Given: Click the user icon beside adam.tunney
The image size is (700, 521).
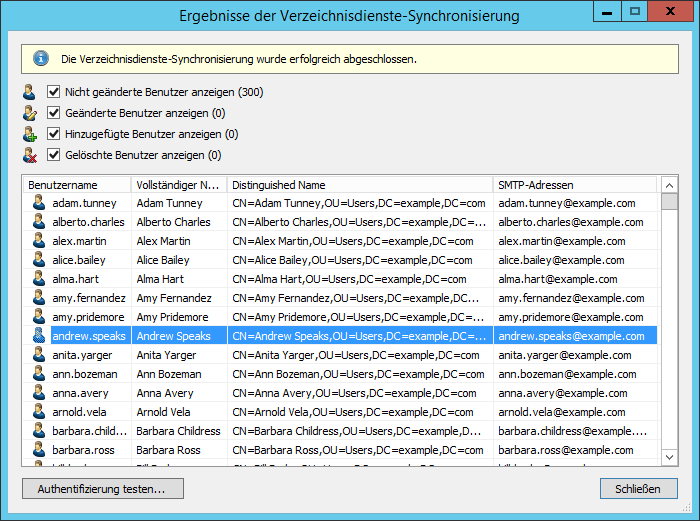Looking at the screenshot, I should coord(38,203).
